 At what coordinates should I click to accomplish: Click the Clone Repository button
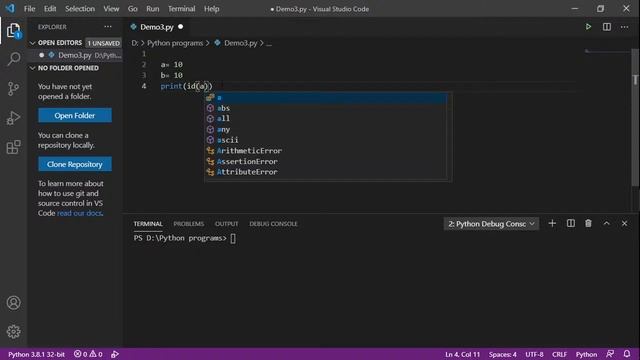pos(75,164)
